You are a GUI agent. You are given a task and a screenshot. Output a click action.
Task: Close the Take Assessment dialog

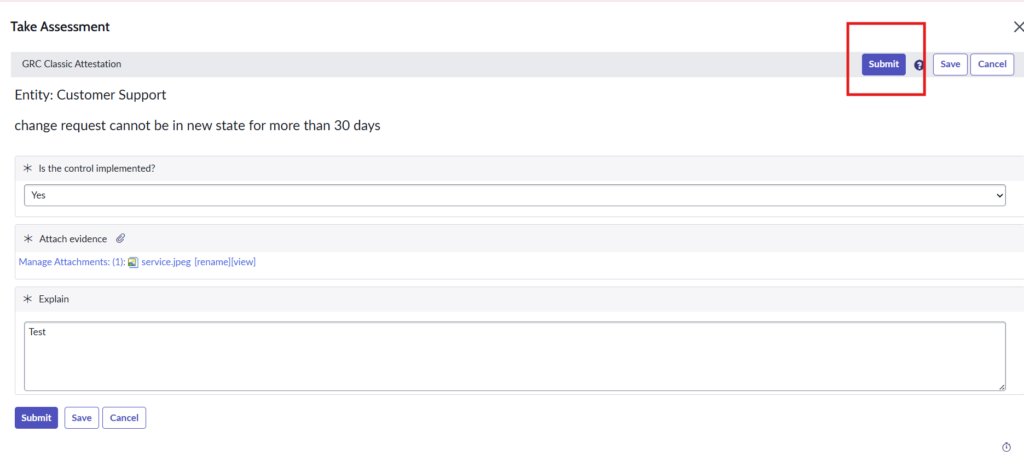click(1018, 27)
